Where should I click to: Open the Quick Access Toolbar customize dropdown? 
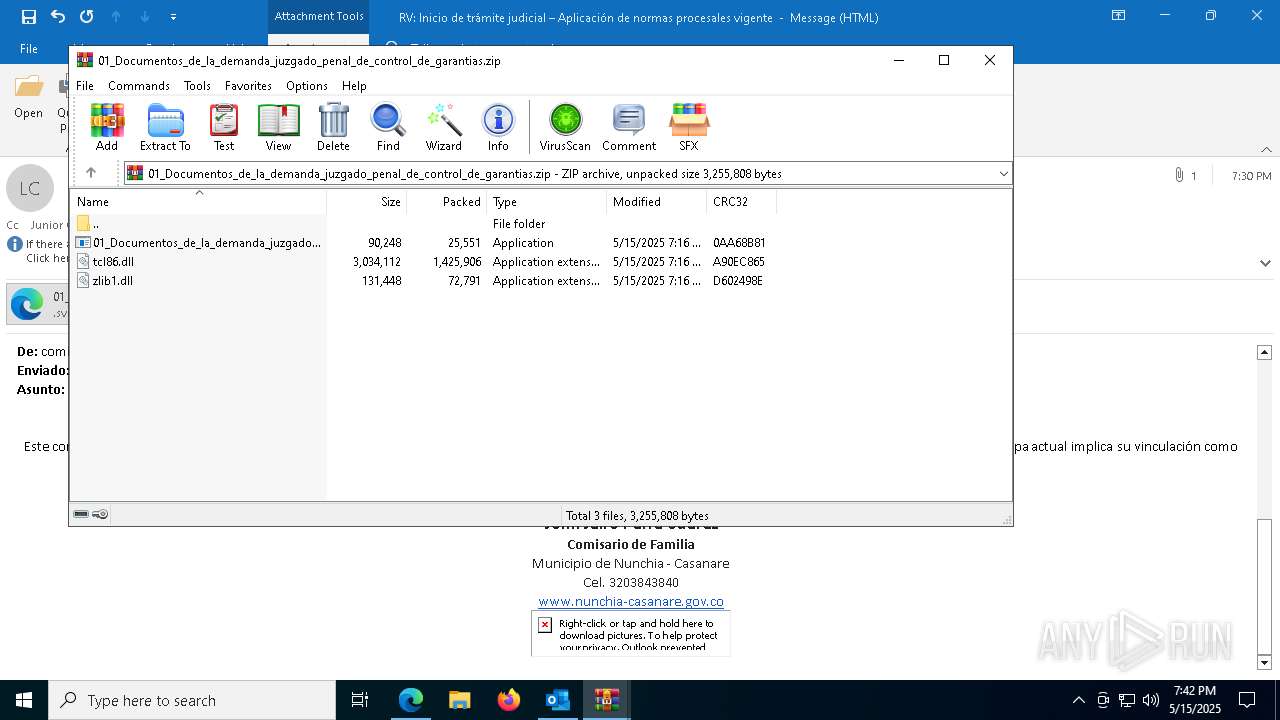[174, 17]
